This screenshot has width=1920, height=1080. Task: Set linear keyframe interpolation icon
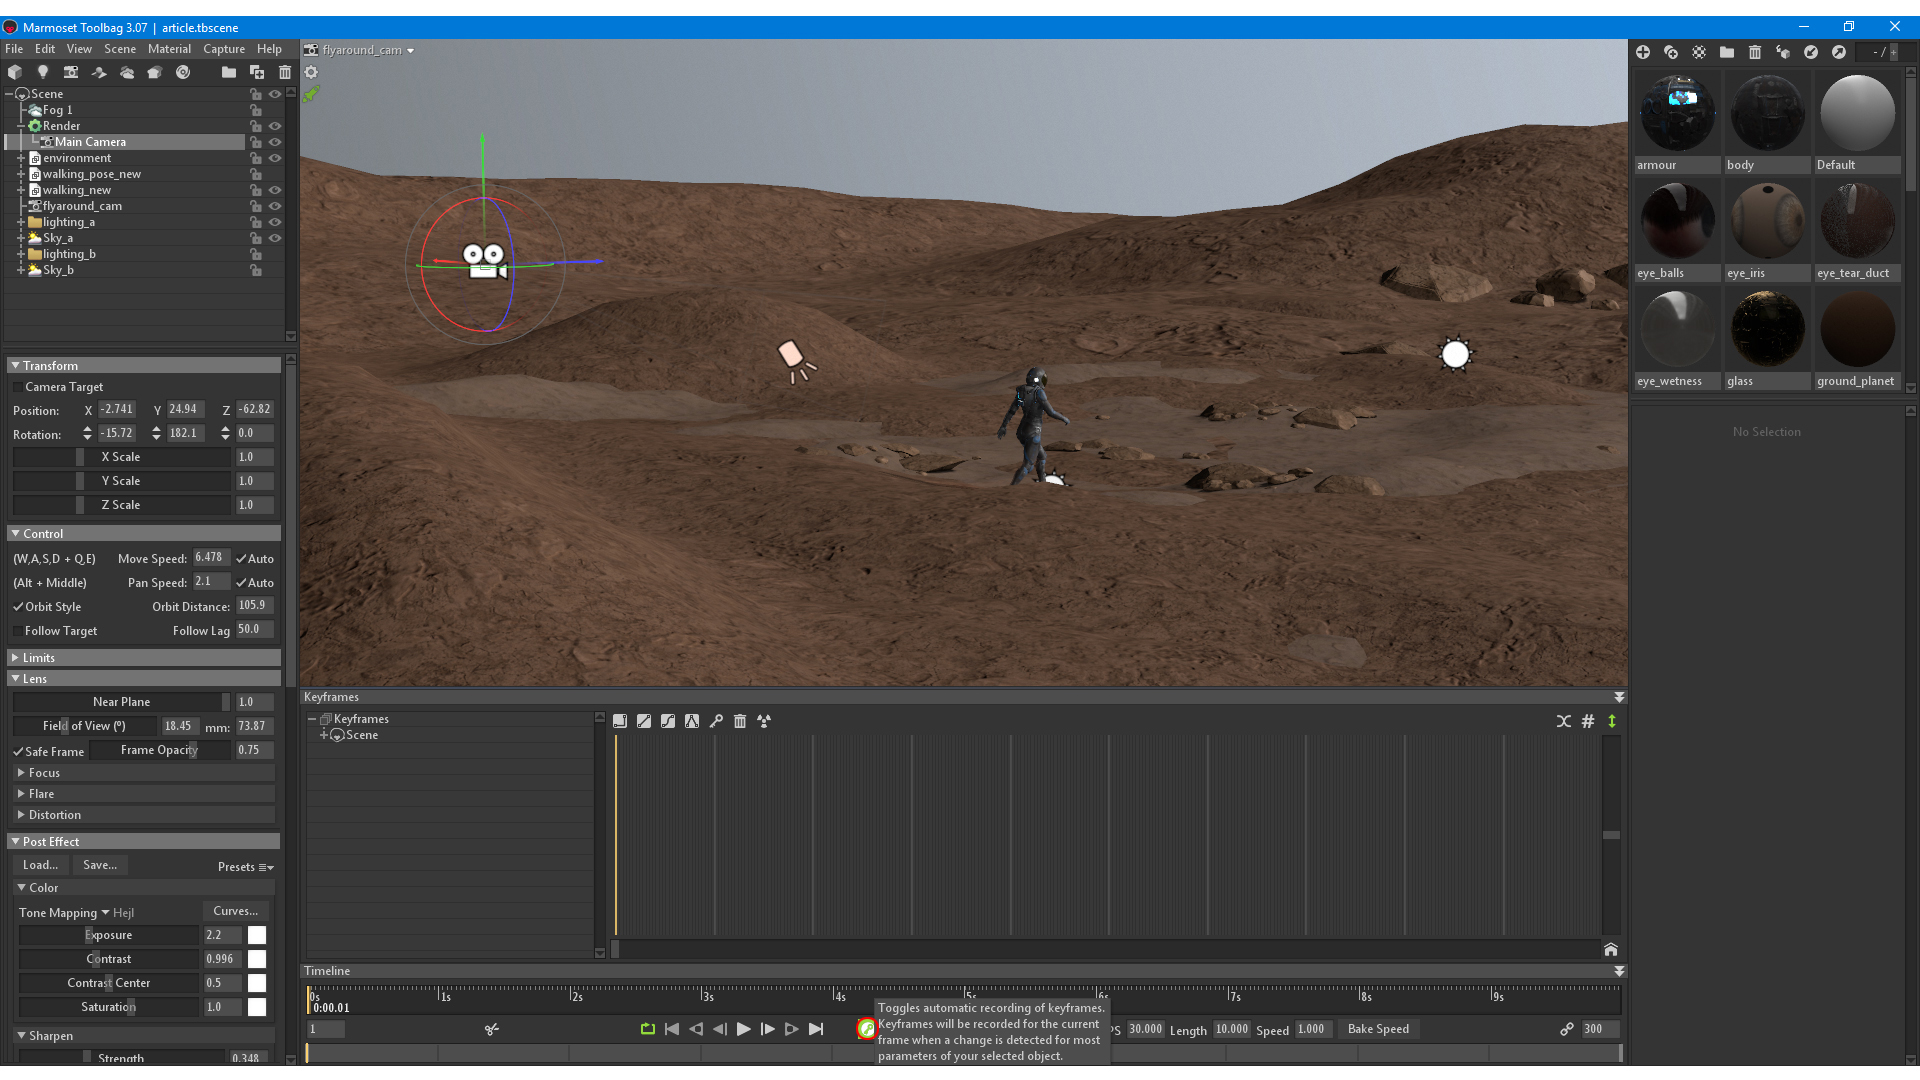tap(644, 721)
